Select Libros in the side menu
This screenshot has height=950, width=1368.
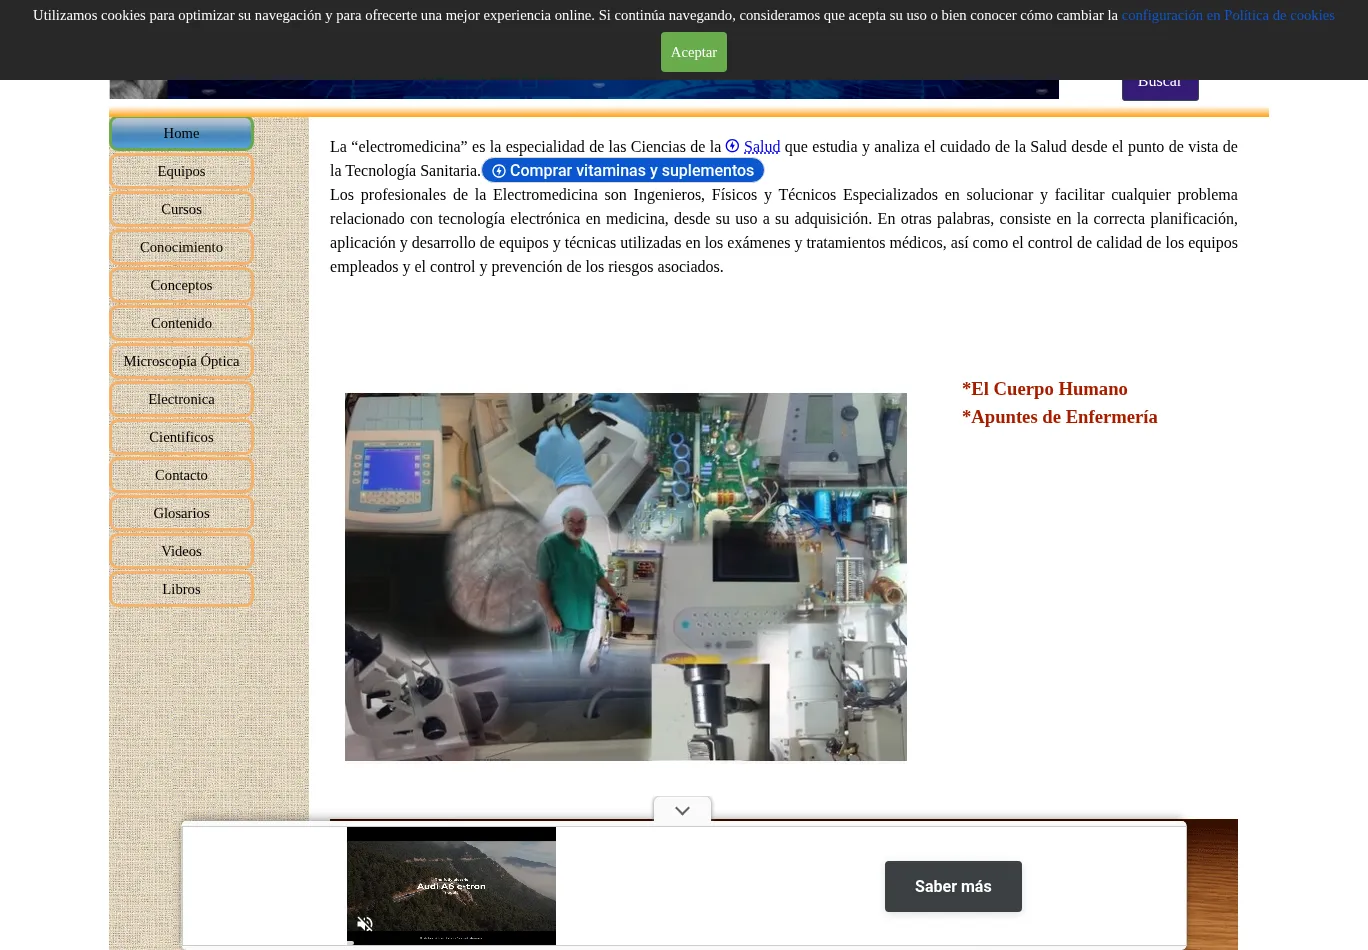181,589
